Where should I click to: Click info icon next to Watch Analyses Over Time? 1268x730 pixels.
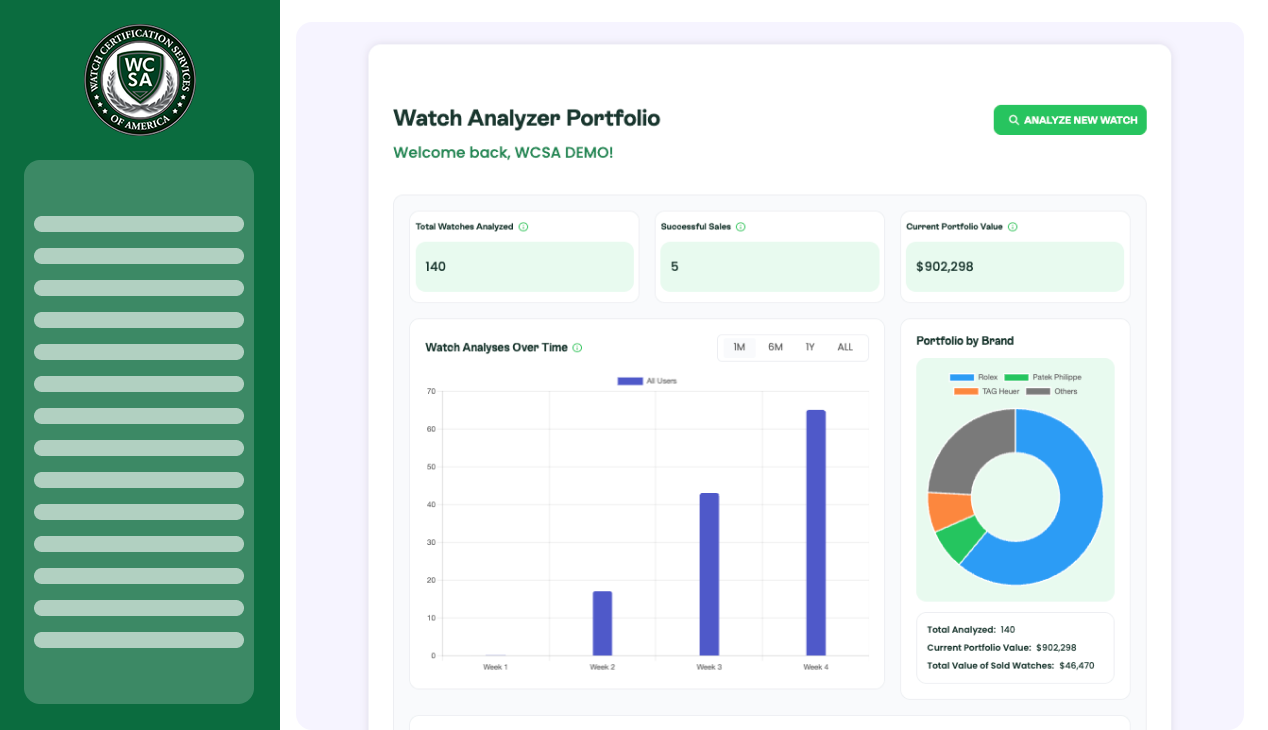click(x=577, y=348)
